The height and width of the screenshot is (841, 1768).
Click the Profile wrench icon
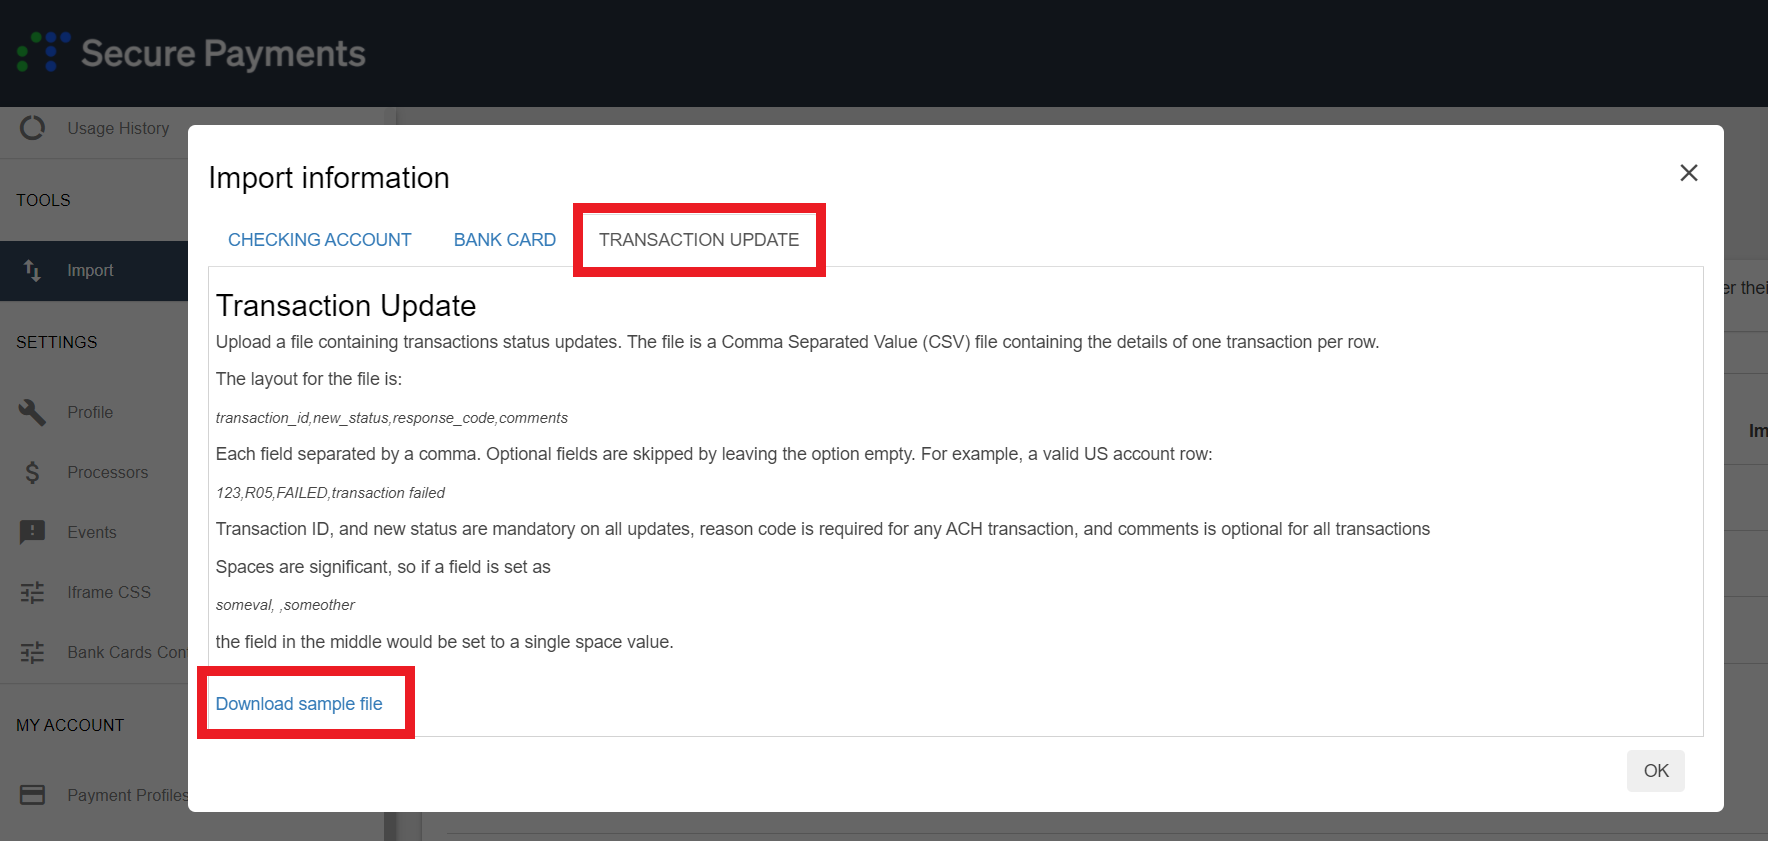pos(32,412)
